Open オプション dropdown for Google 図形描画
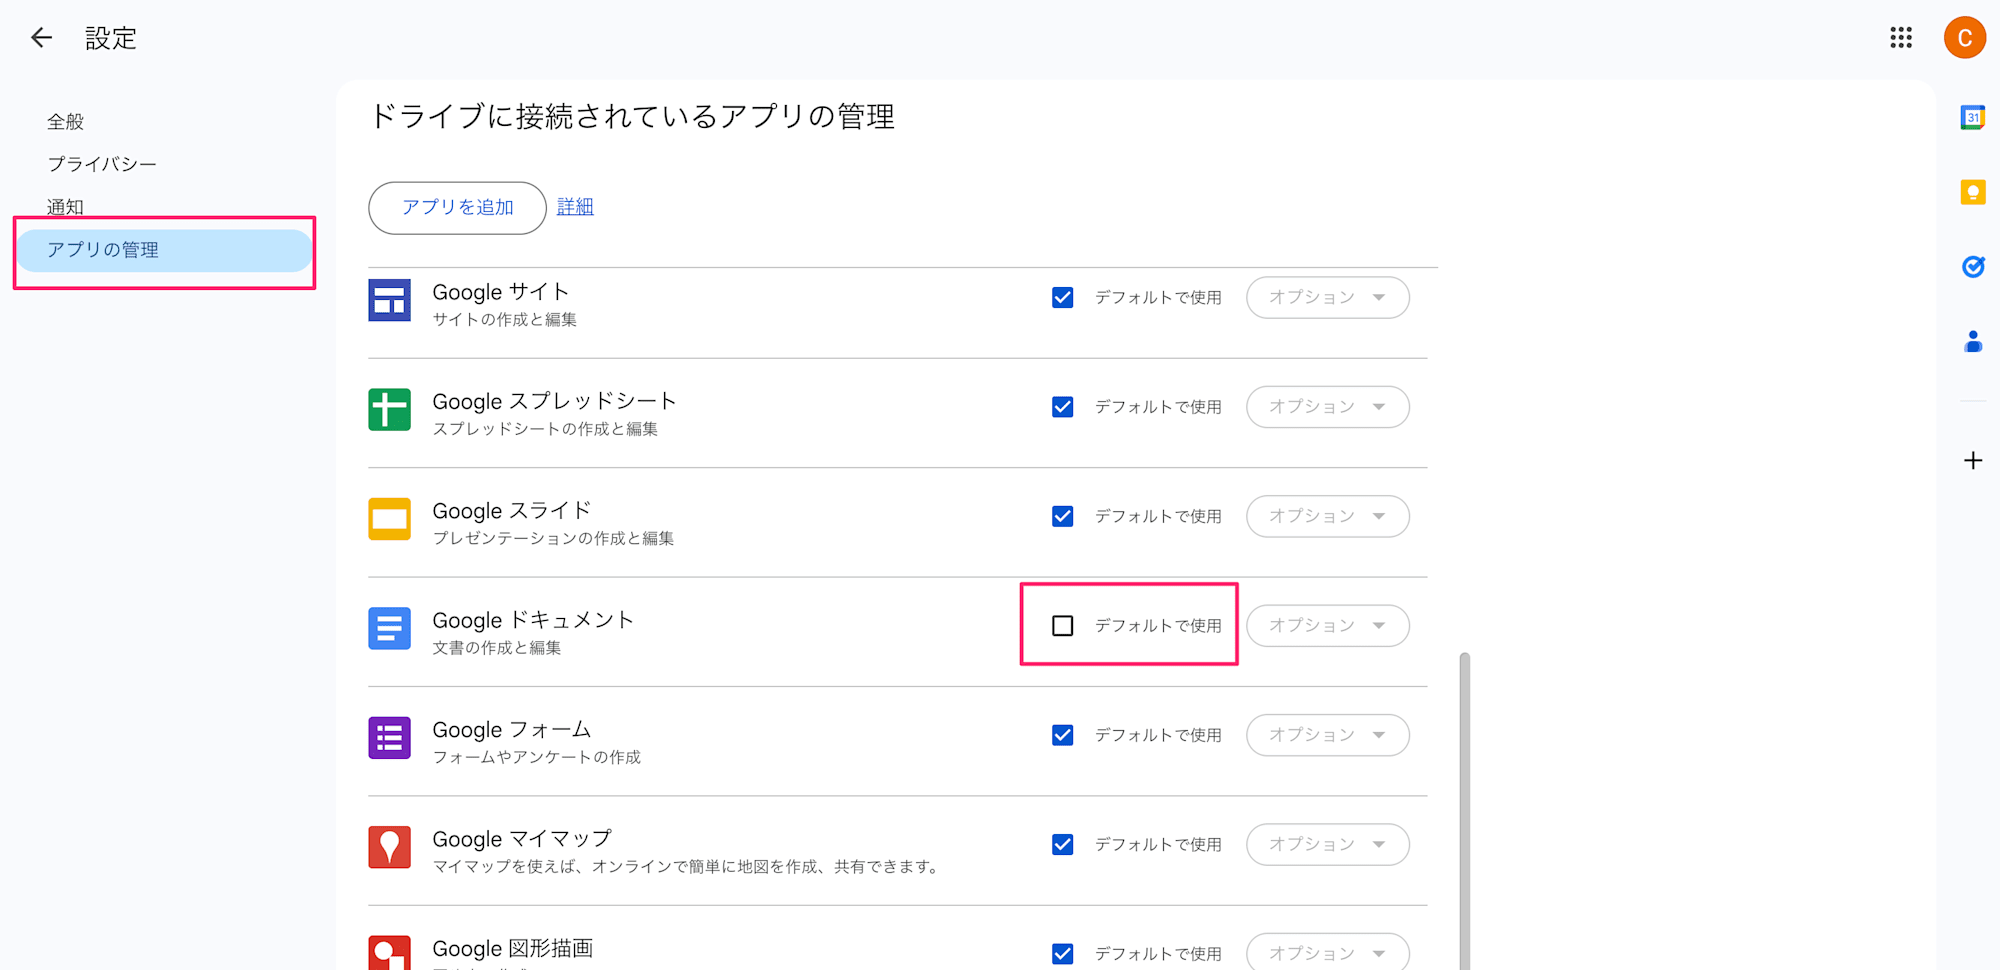This screenshot has width=2000, height=970. 1327,952
